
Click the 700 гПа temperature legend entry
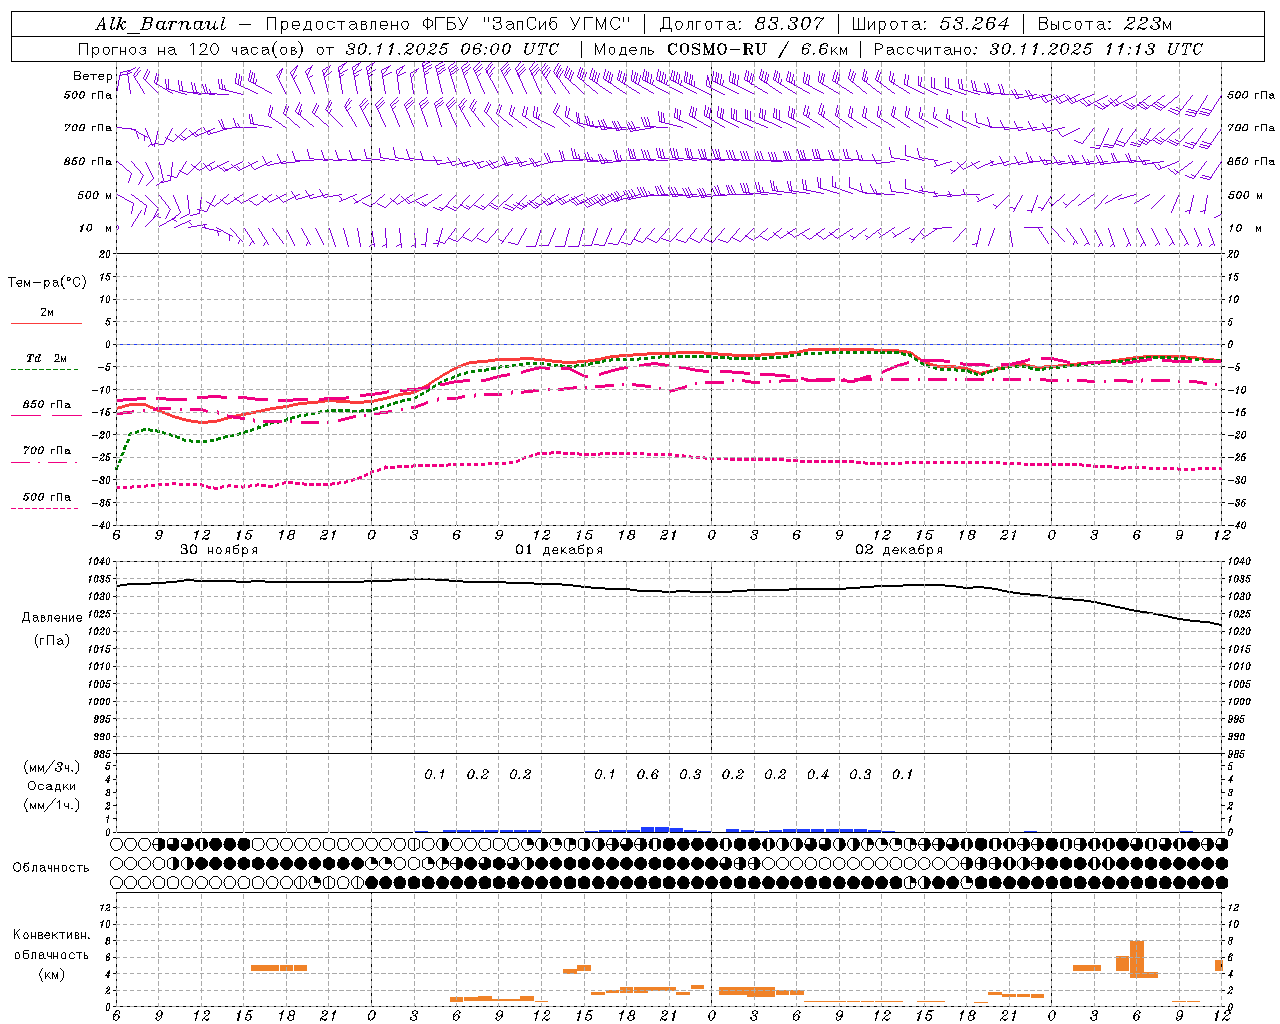point(47,451)
